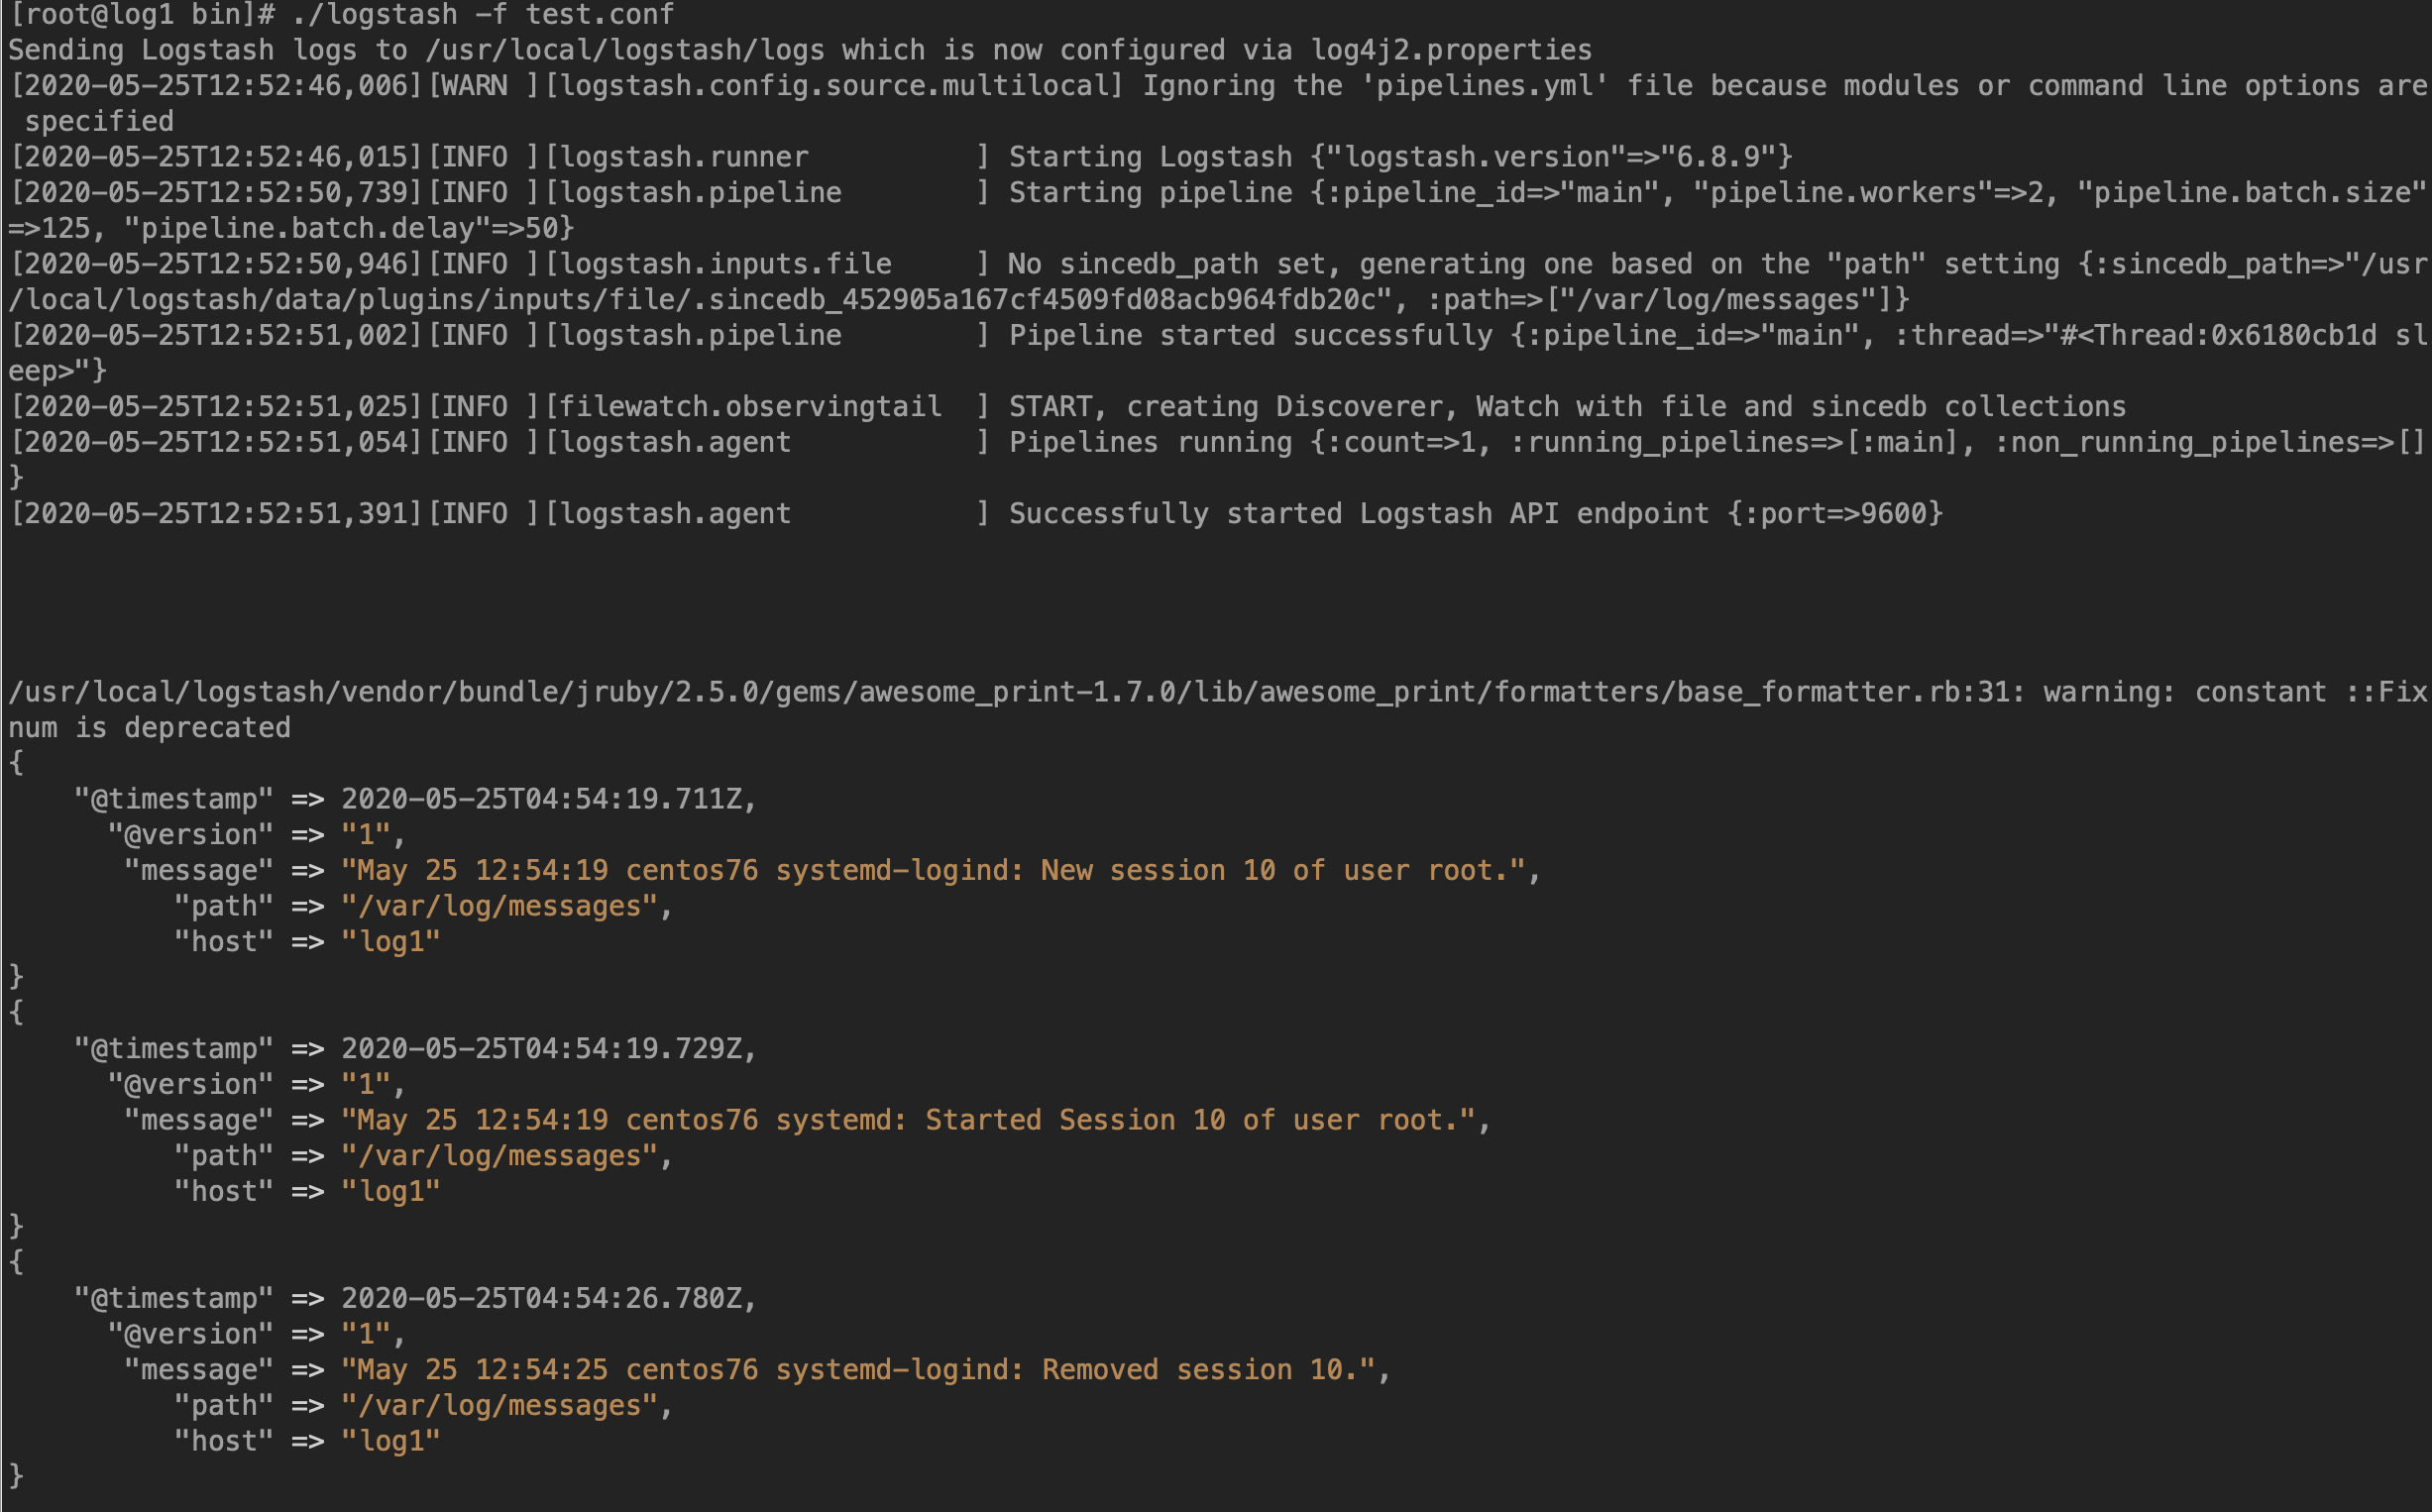Click the '/usr/local/logstash/logs' path text
This screenshot has height=1512, width=2432.
(x=625, y=50)
